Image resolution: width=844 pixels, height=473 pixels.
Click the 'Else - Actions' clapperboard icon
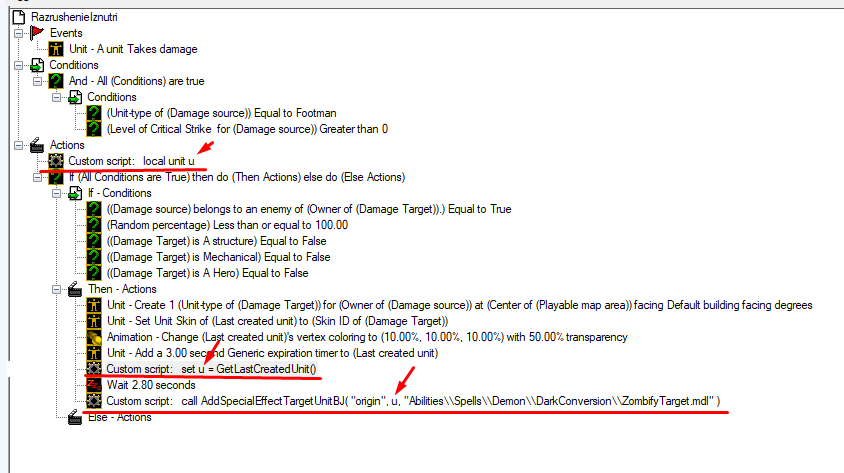[75, 417]
